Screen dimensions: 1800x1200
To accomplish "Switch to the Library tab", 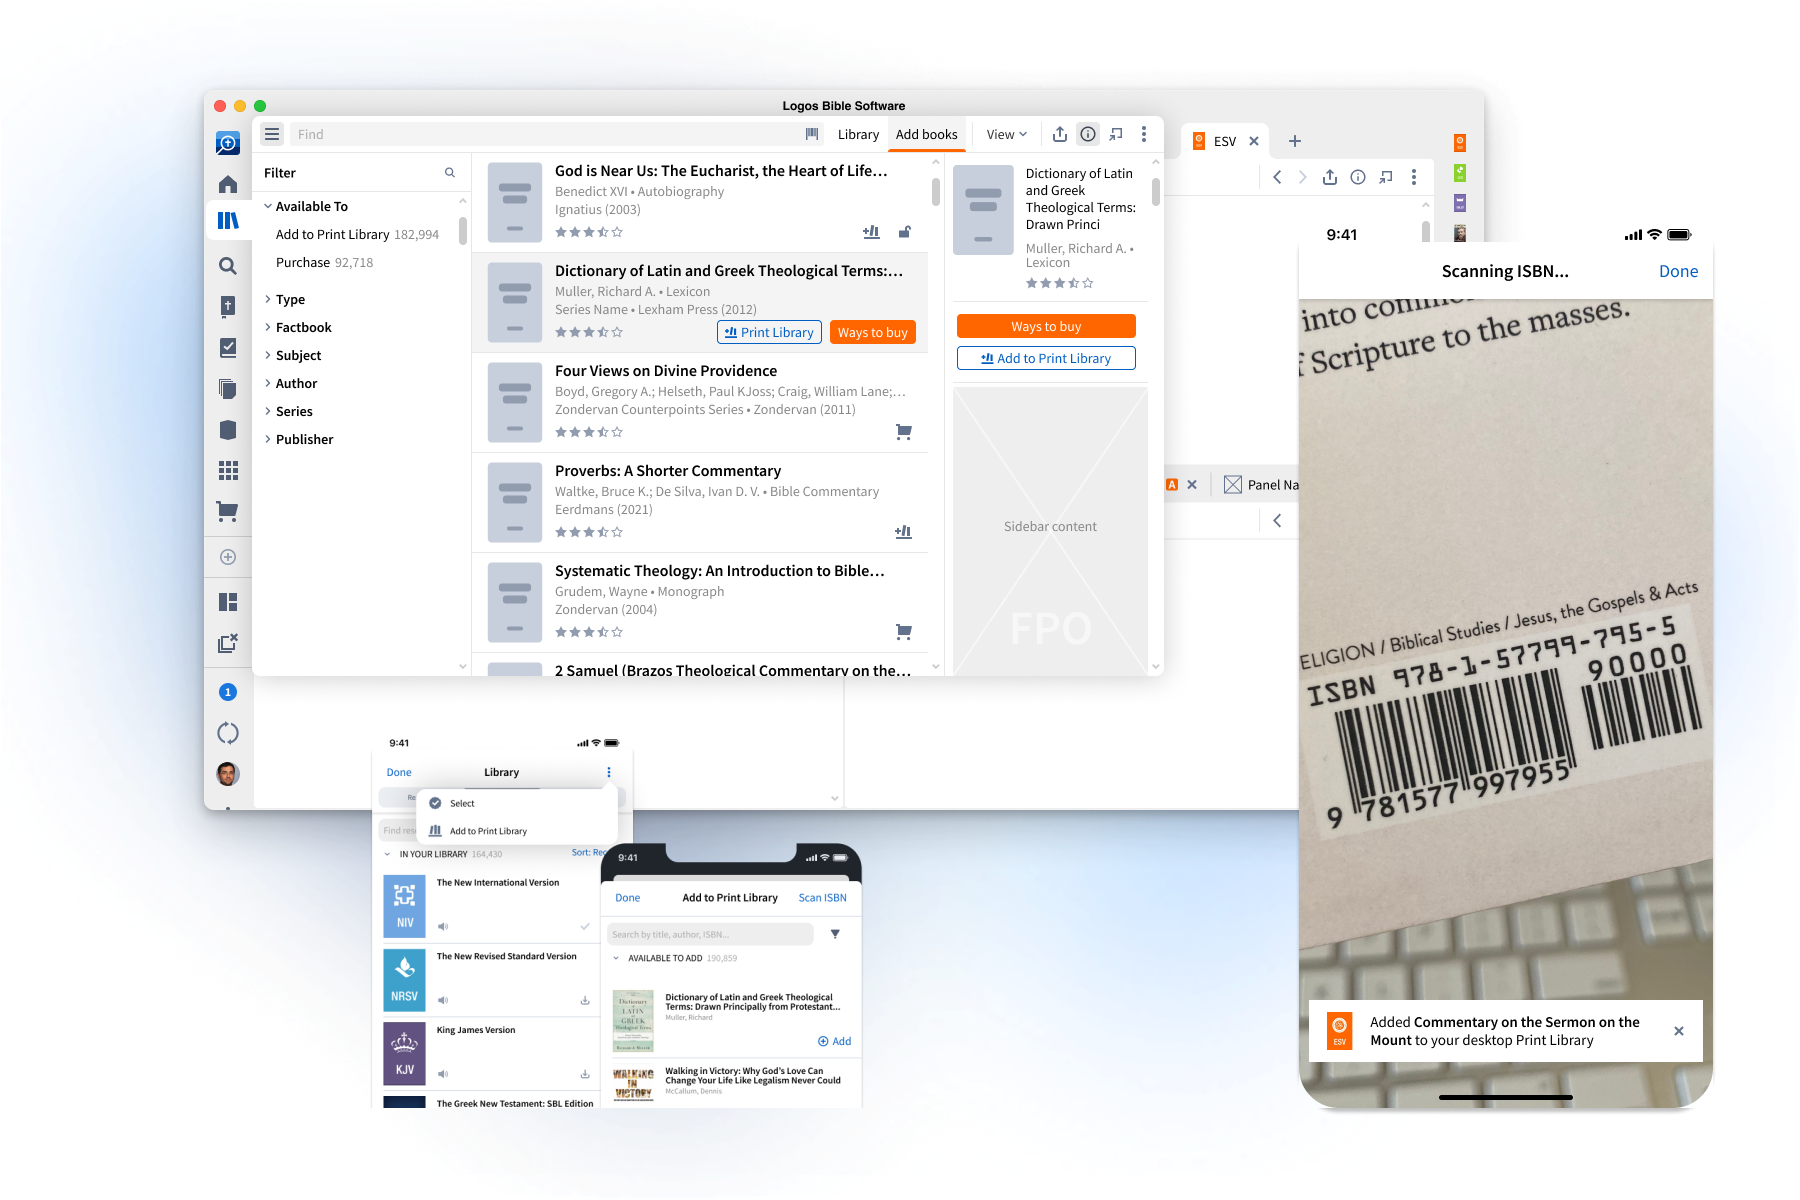I will point(858,134).
